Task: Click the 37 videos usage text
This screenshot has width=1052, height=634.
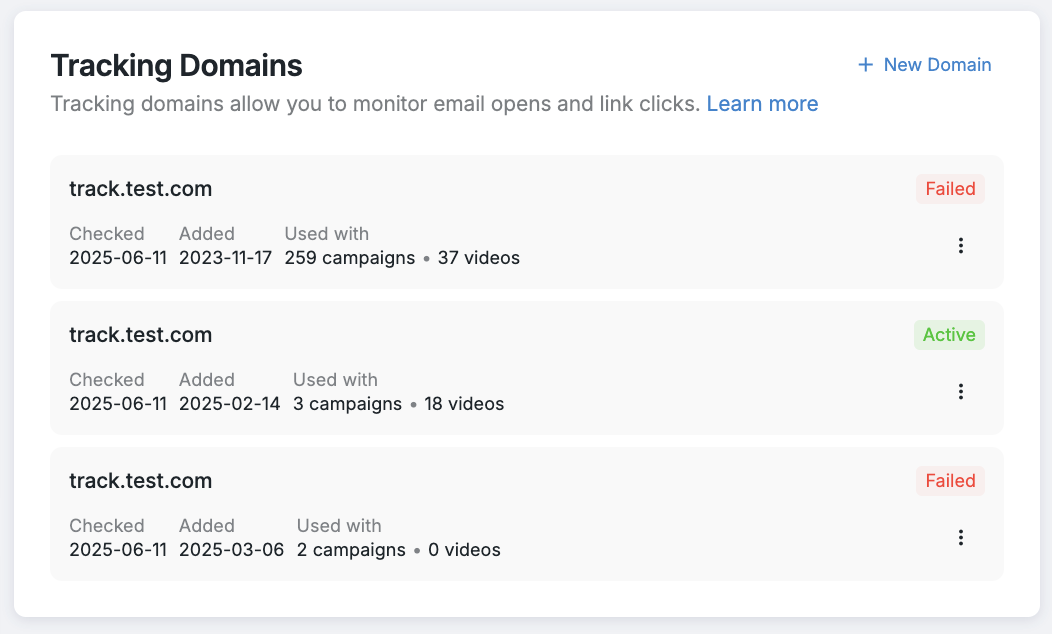Action: pos(479,258)
